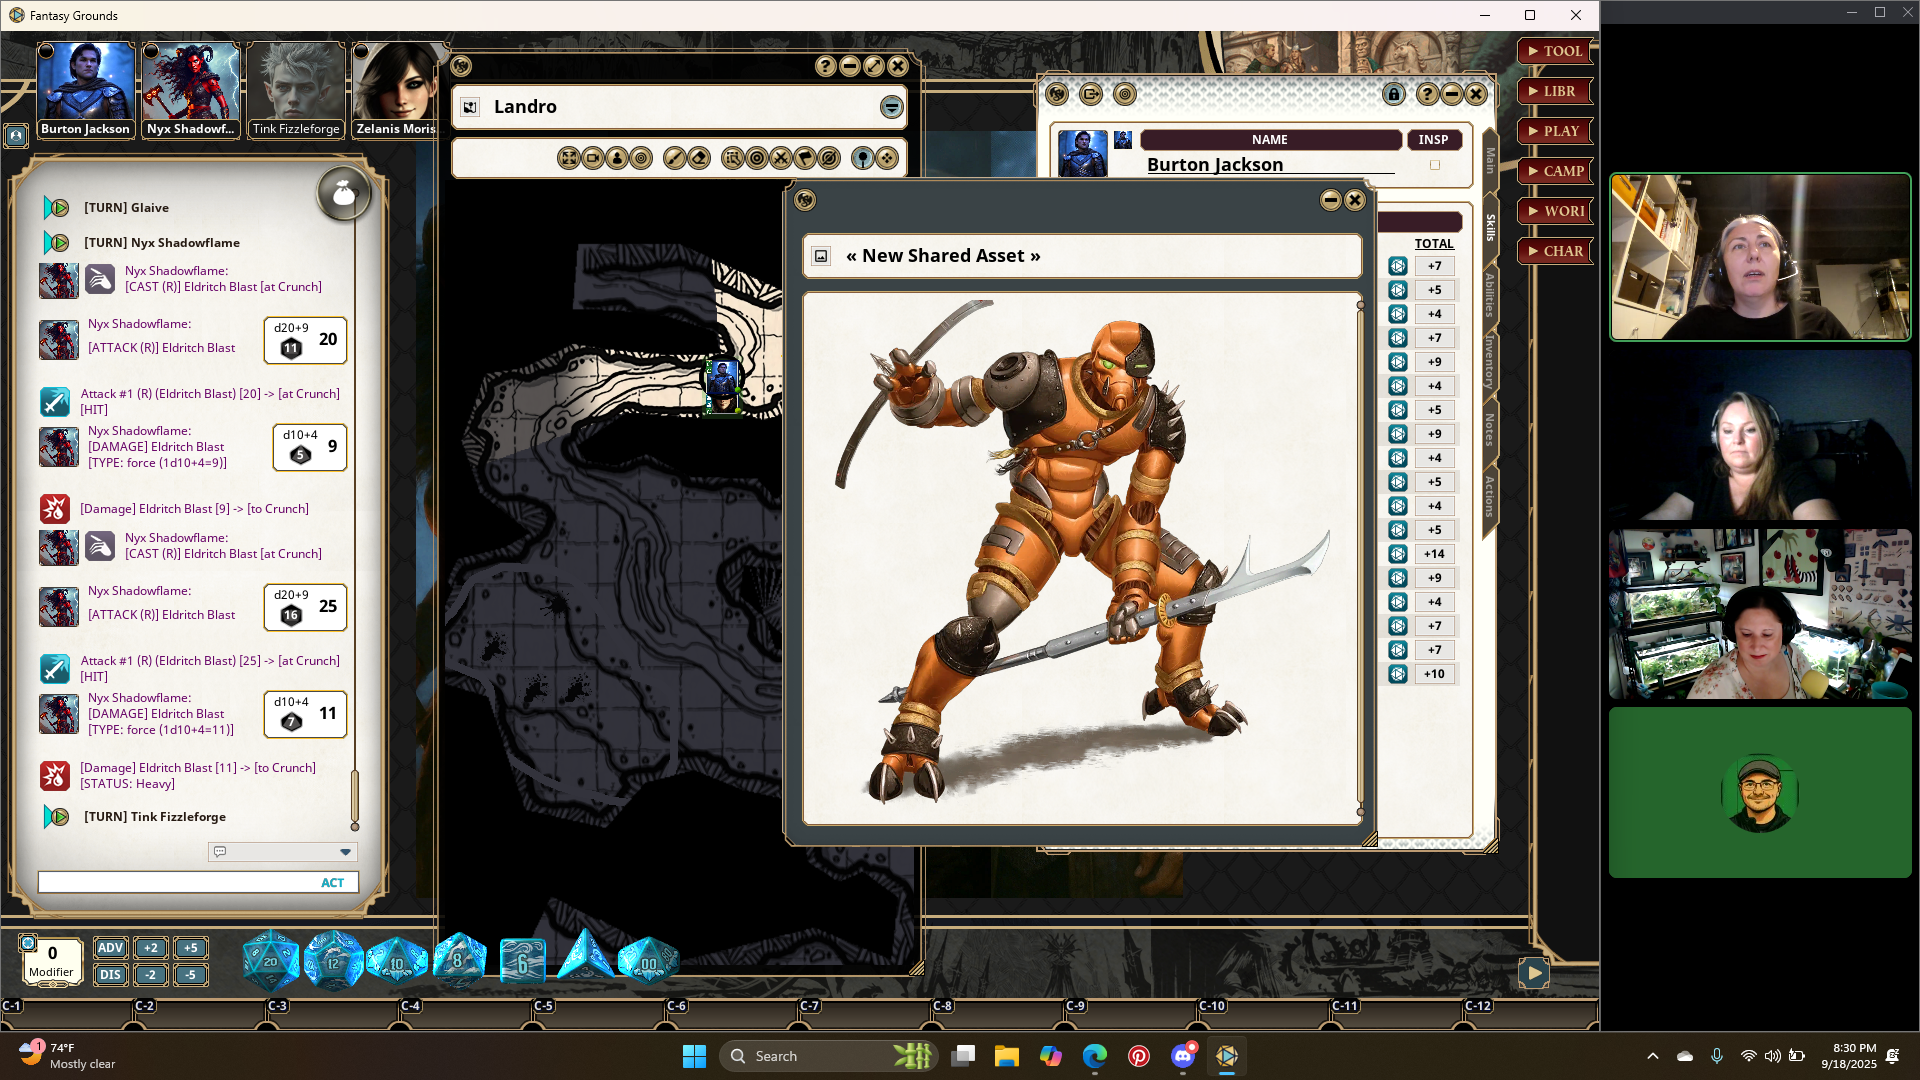Click the chat window scrollbar
Screen dimensions: 1920x1080
[354, 795]
